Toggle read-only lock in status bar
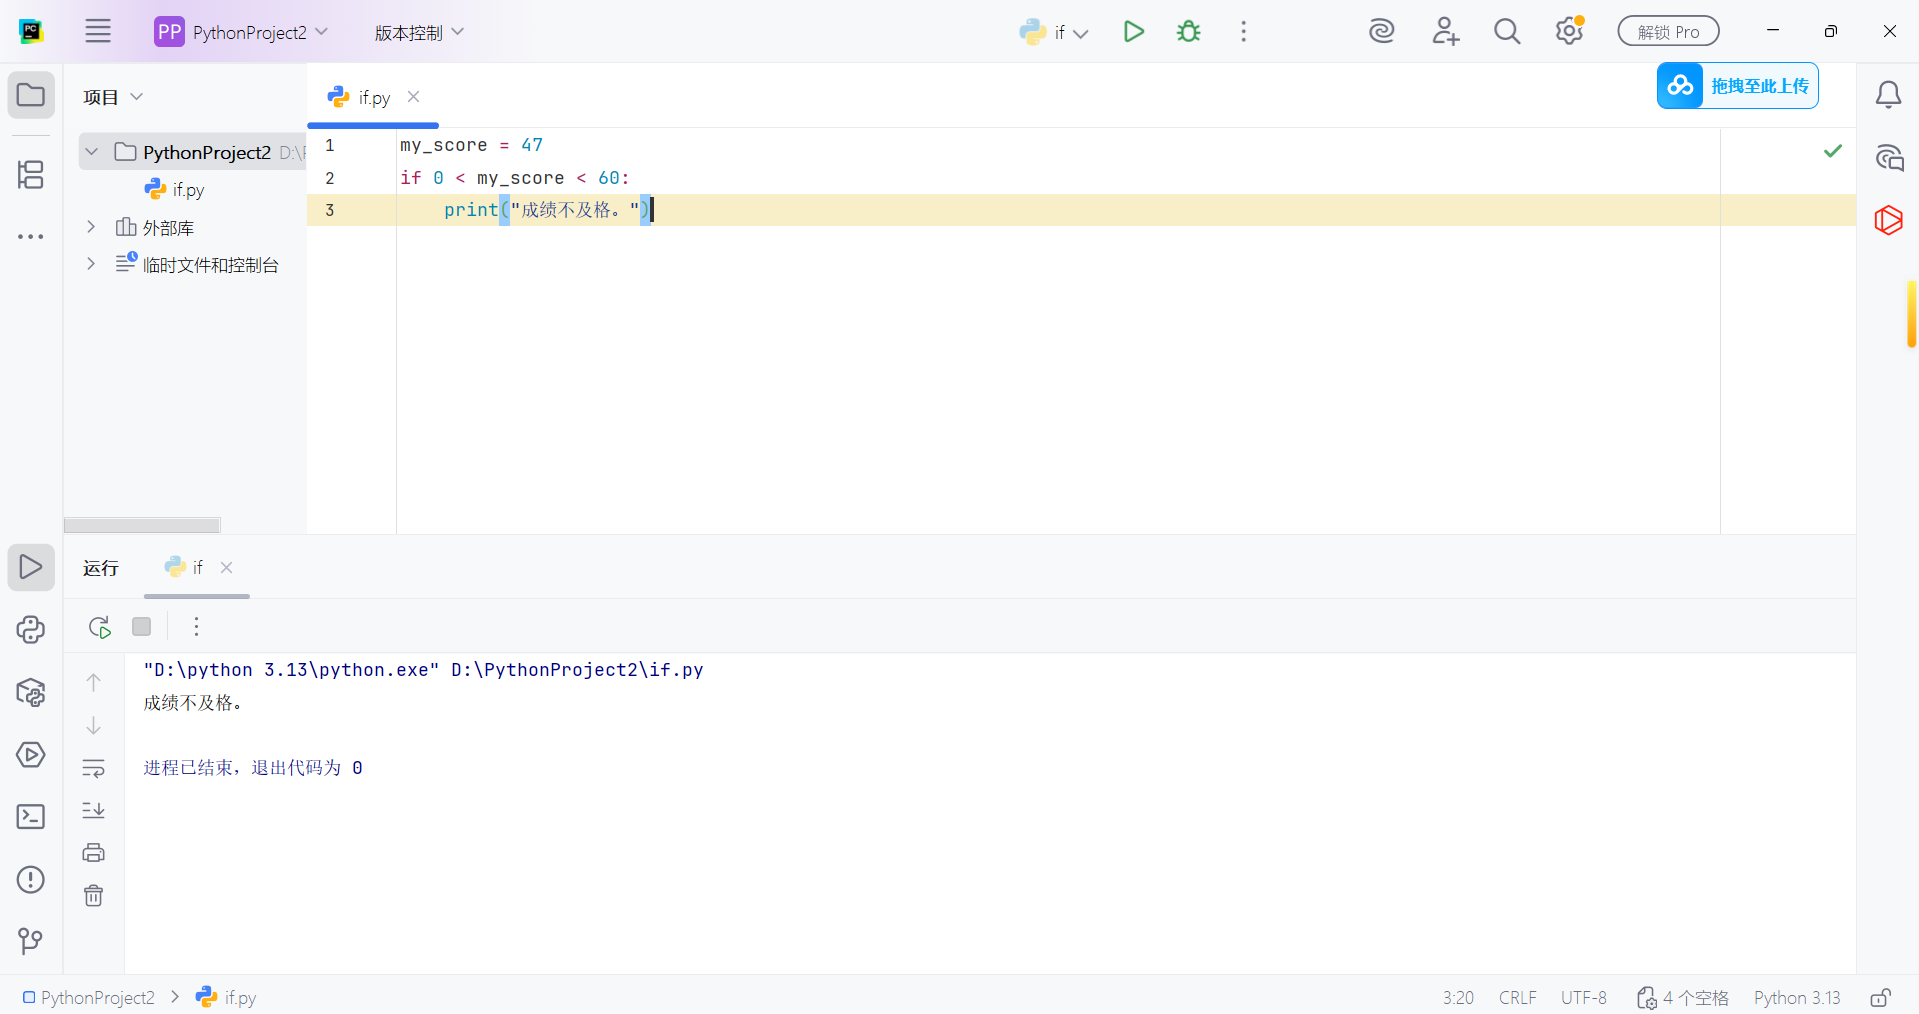 tap(1880, 997)
